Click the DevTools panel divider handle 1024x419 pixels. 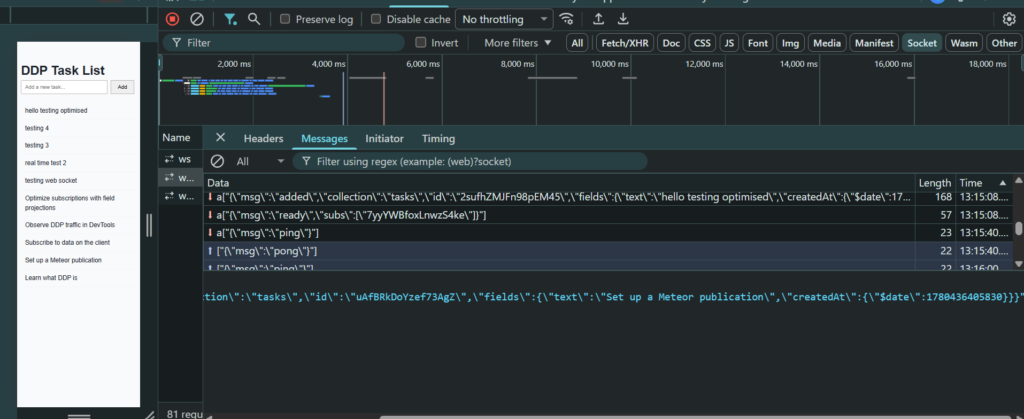pyautogui.click(x=149, y=225)
